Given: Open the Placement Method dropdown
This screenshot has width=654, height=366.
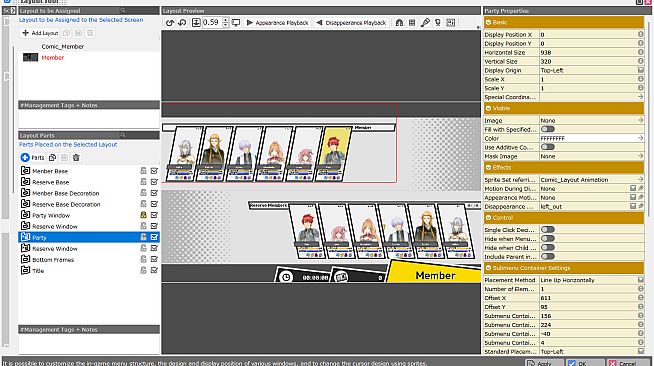Looking at the screenshot, I should tap(641, 280).
